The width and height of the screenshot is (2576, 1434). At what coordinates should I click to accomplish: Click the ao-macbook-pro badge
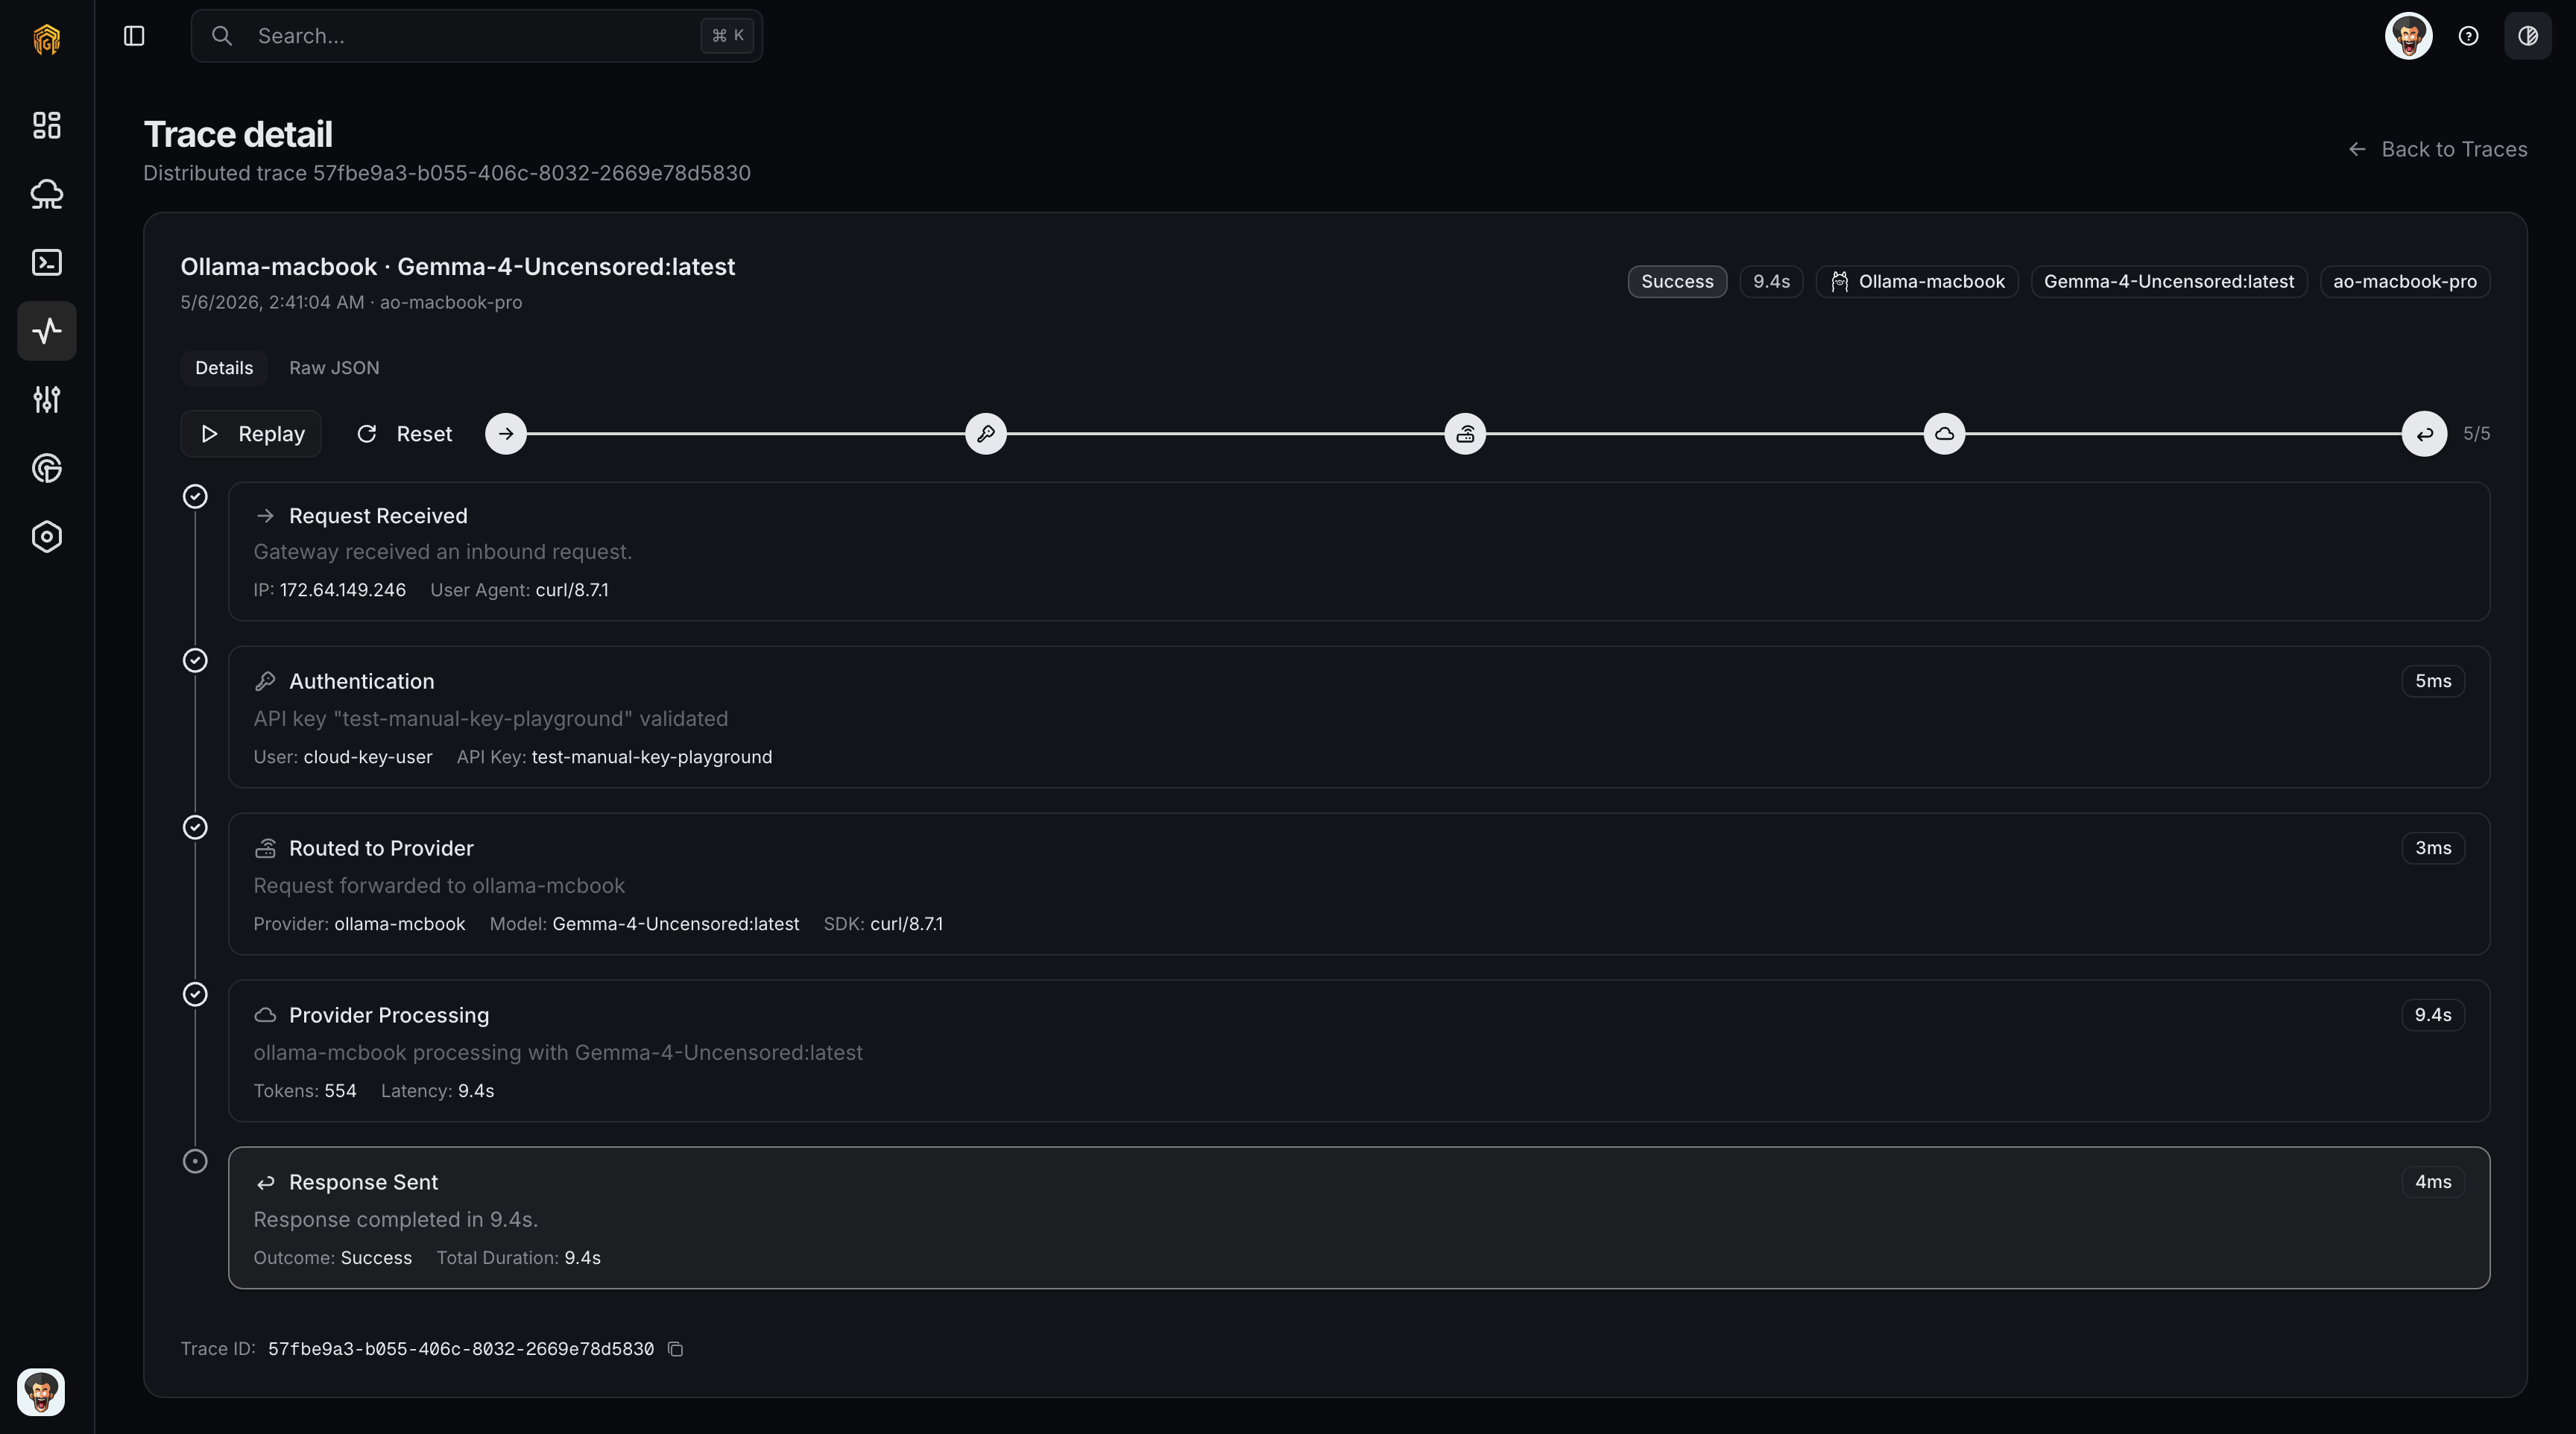click(2404, 282)
